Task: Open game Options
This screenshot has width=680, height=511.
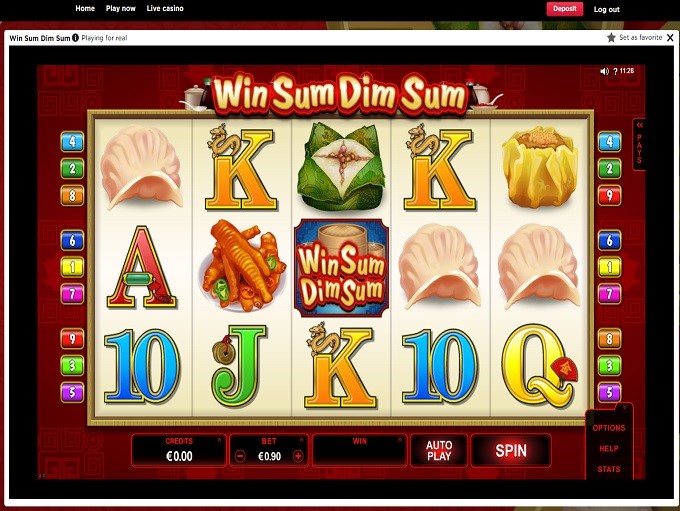Action: coord(609,428)
